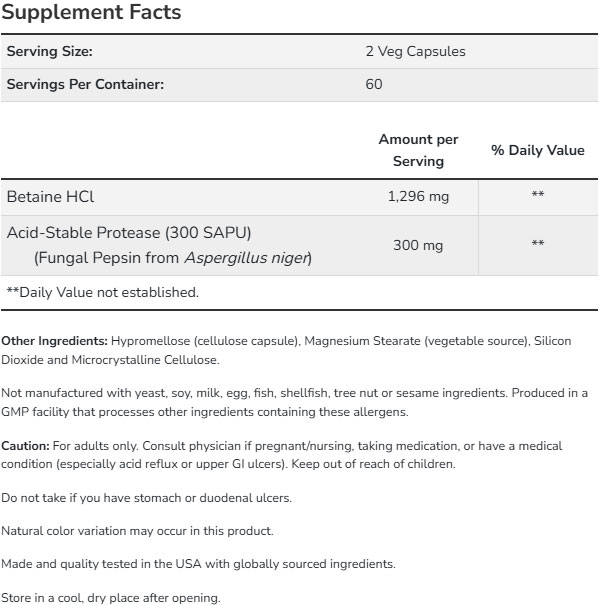The width and height of the screenshot is (599, 605).
Task: Click the Daily Value not established footnote
Action: click(x=103, y=292)
